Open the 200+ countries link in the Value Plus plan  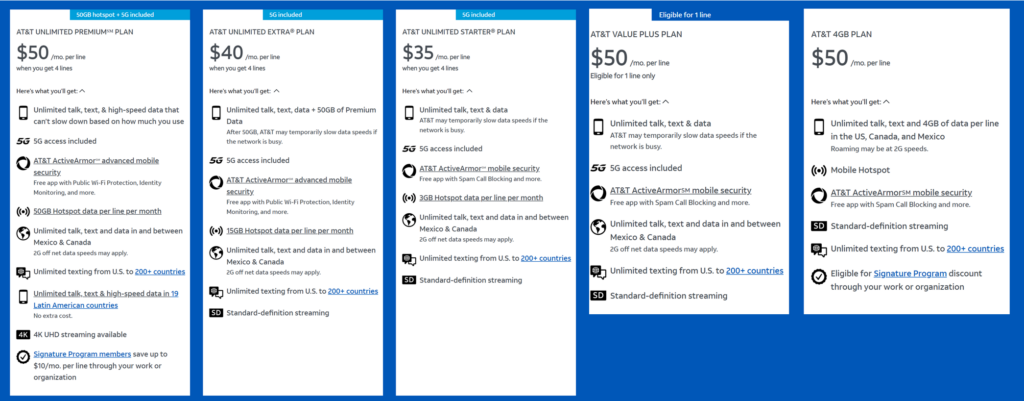pyautogui.click(x=754, y=271)
